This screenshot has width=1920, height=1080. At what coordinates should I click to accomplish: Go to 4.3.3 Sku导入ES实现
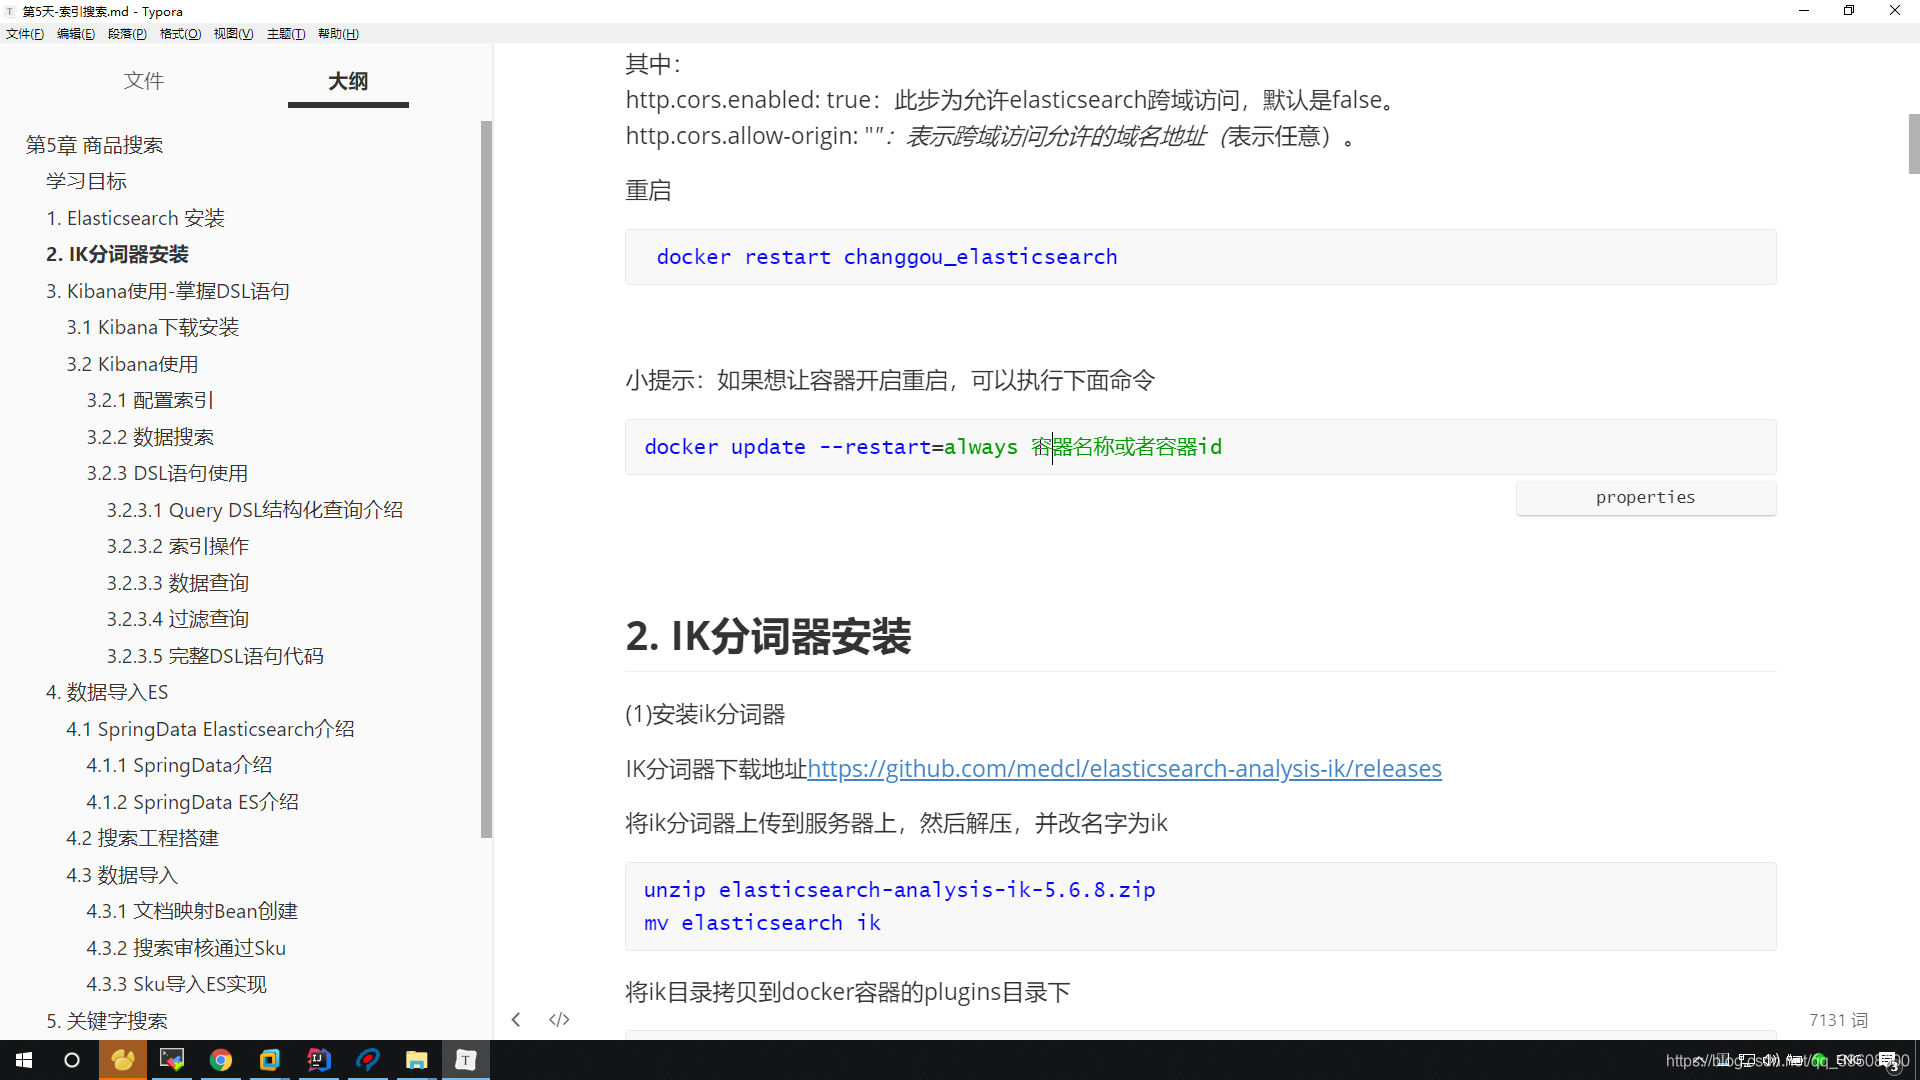[x=176, y=985]
